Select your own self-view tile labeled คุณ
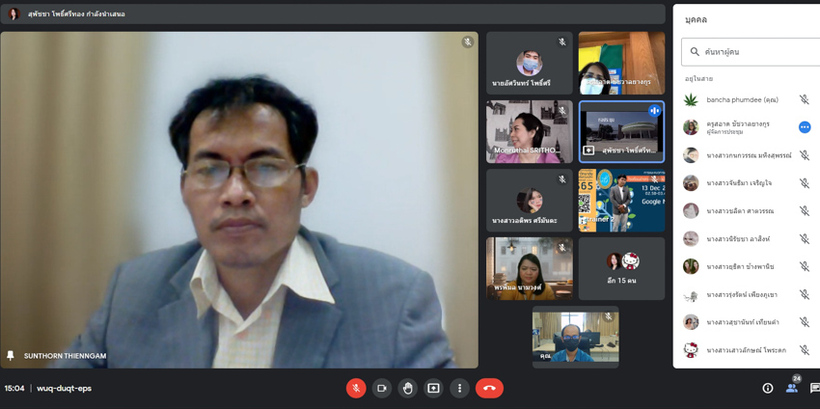Viewport: 820px width, 409px height. 575,337
